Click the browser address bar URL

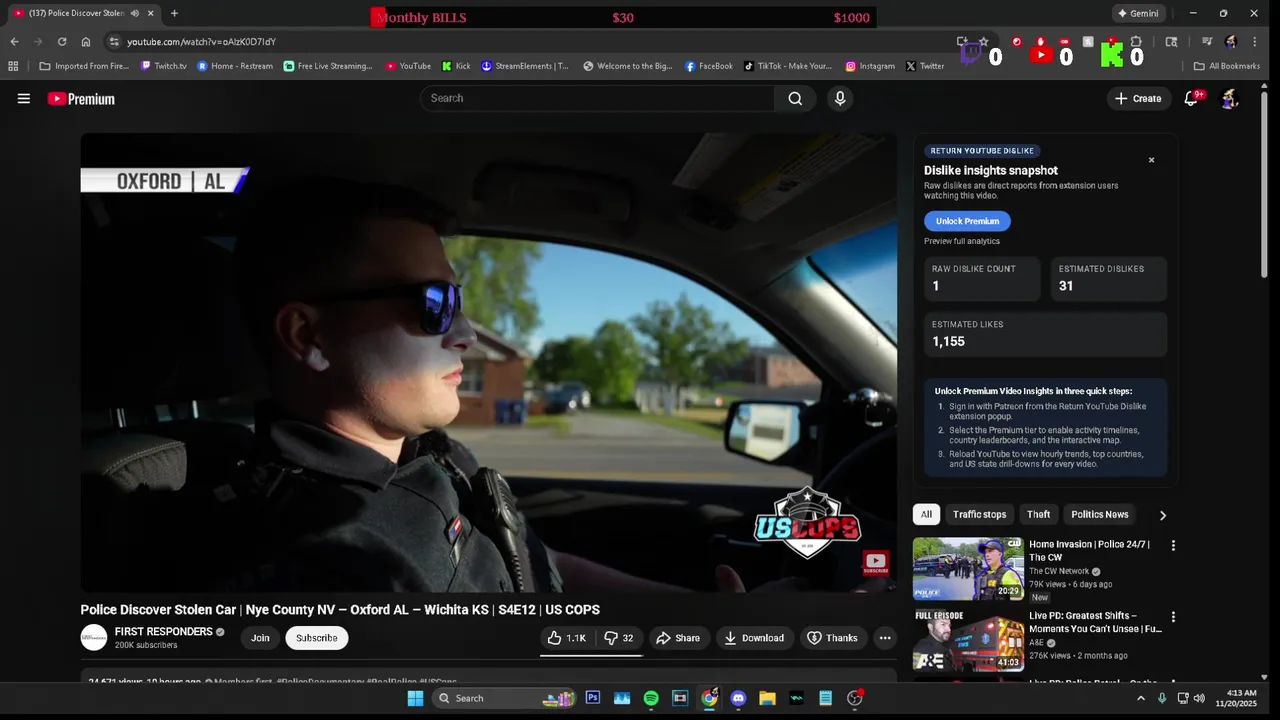pyautogui.click(x=201, y=42)
